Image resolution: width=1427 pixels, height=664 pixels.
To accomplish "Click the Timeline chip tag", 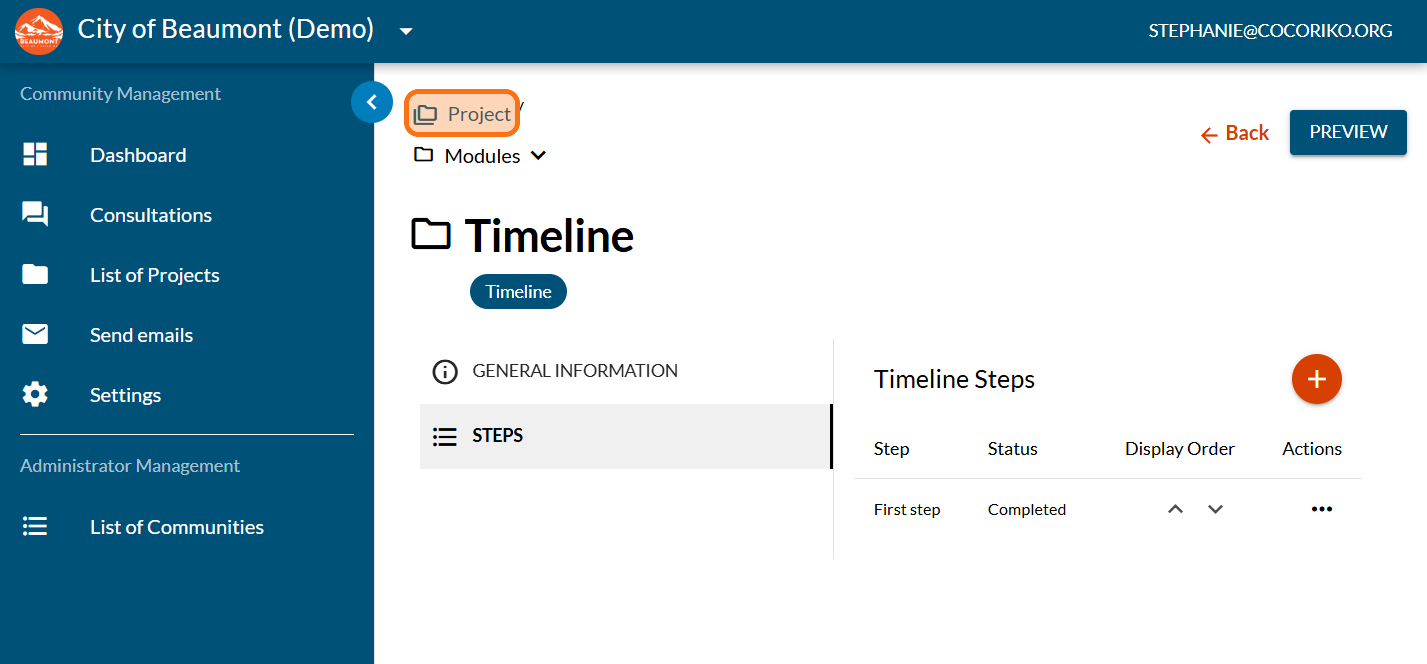I will pyautogui.click(x=518, y=292).
